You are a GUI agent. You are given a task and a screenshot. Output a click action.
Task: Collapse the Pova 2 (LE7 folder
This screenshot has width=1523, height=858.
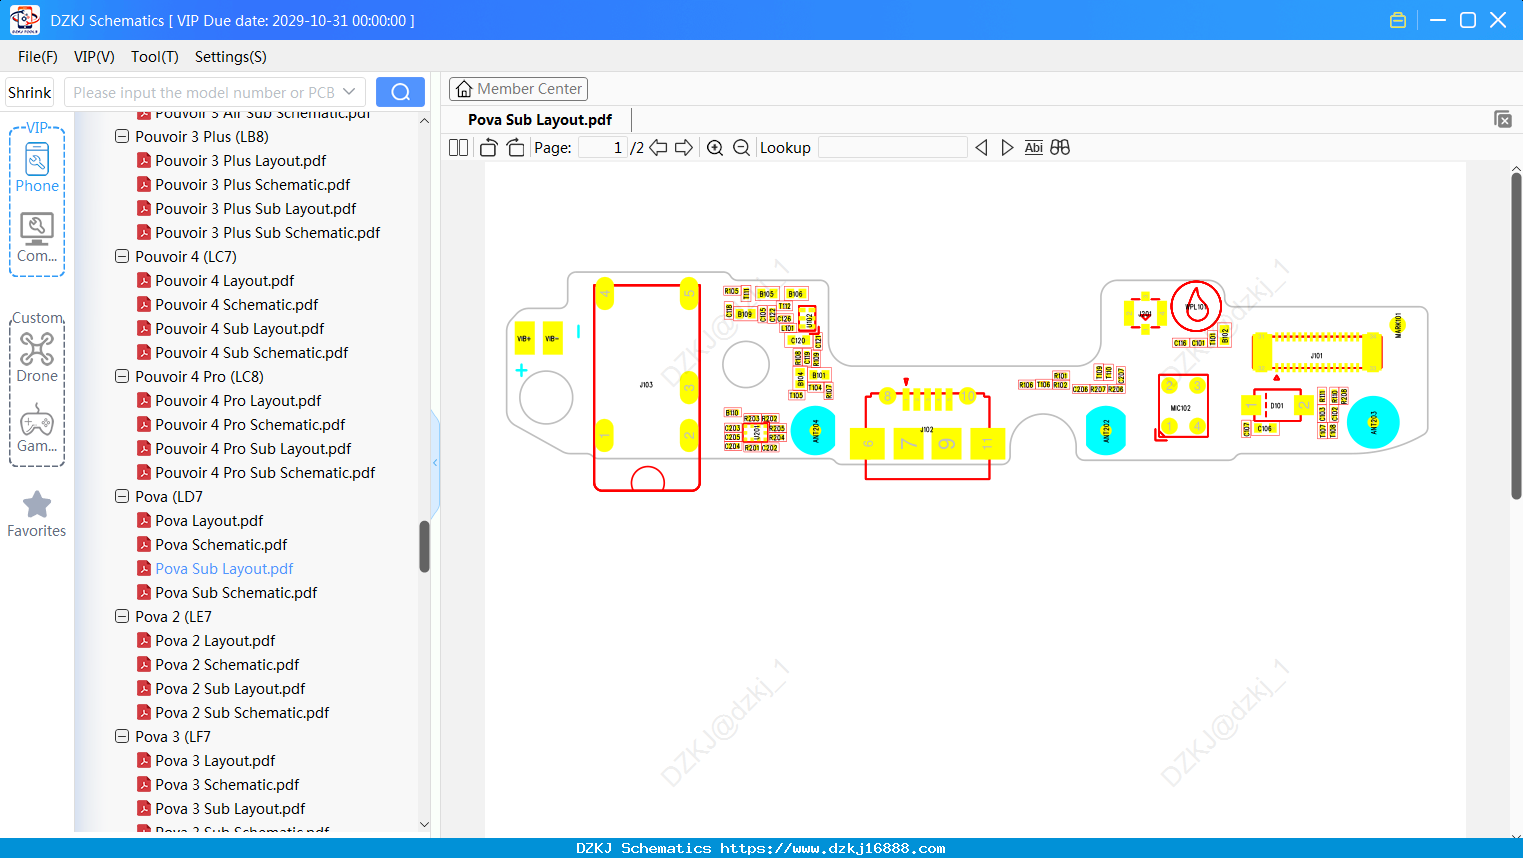[x=122, y=616]
